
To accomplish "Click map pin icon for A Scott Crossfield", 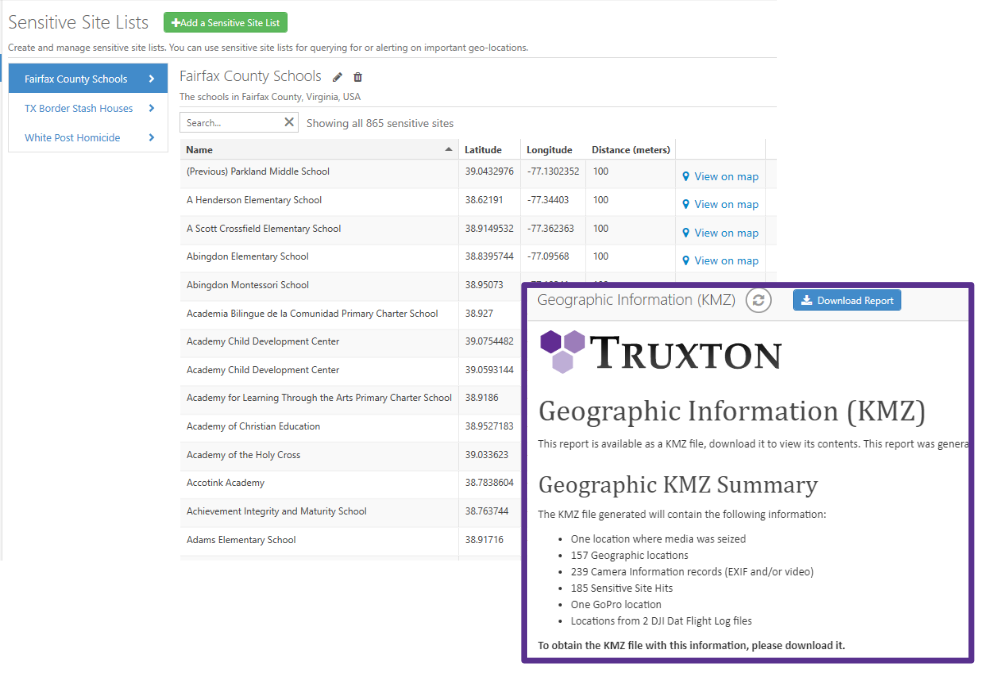I will click(x=686, y=233).
